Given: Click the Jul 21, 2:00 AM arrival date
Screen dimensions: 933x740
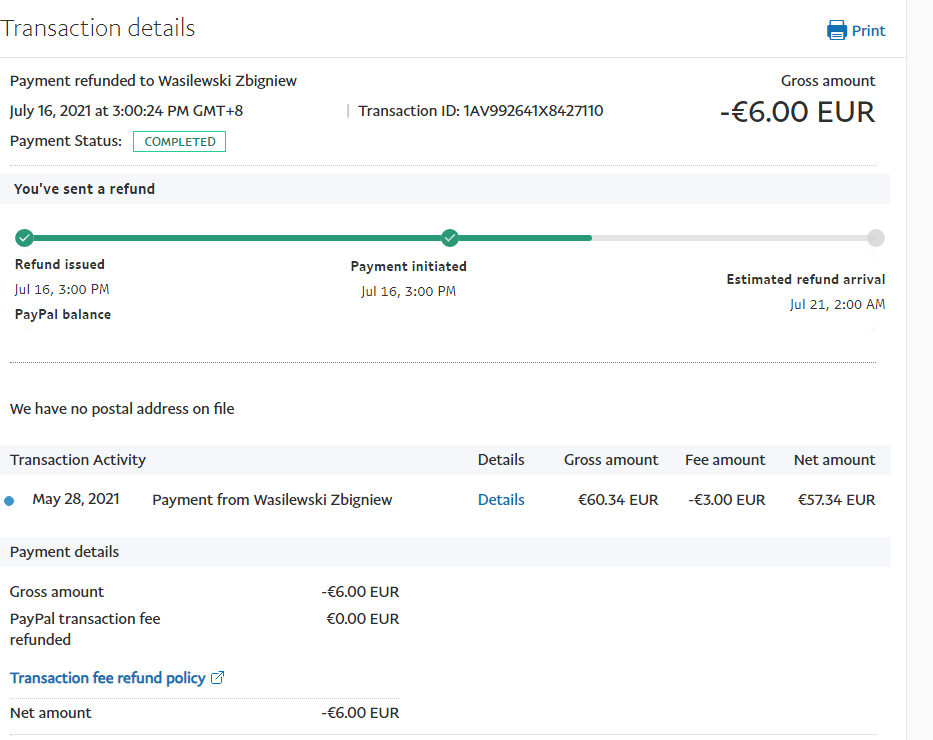Looking at the screenshot, I should (x=837, y=305).
